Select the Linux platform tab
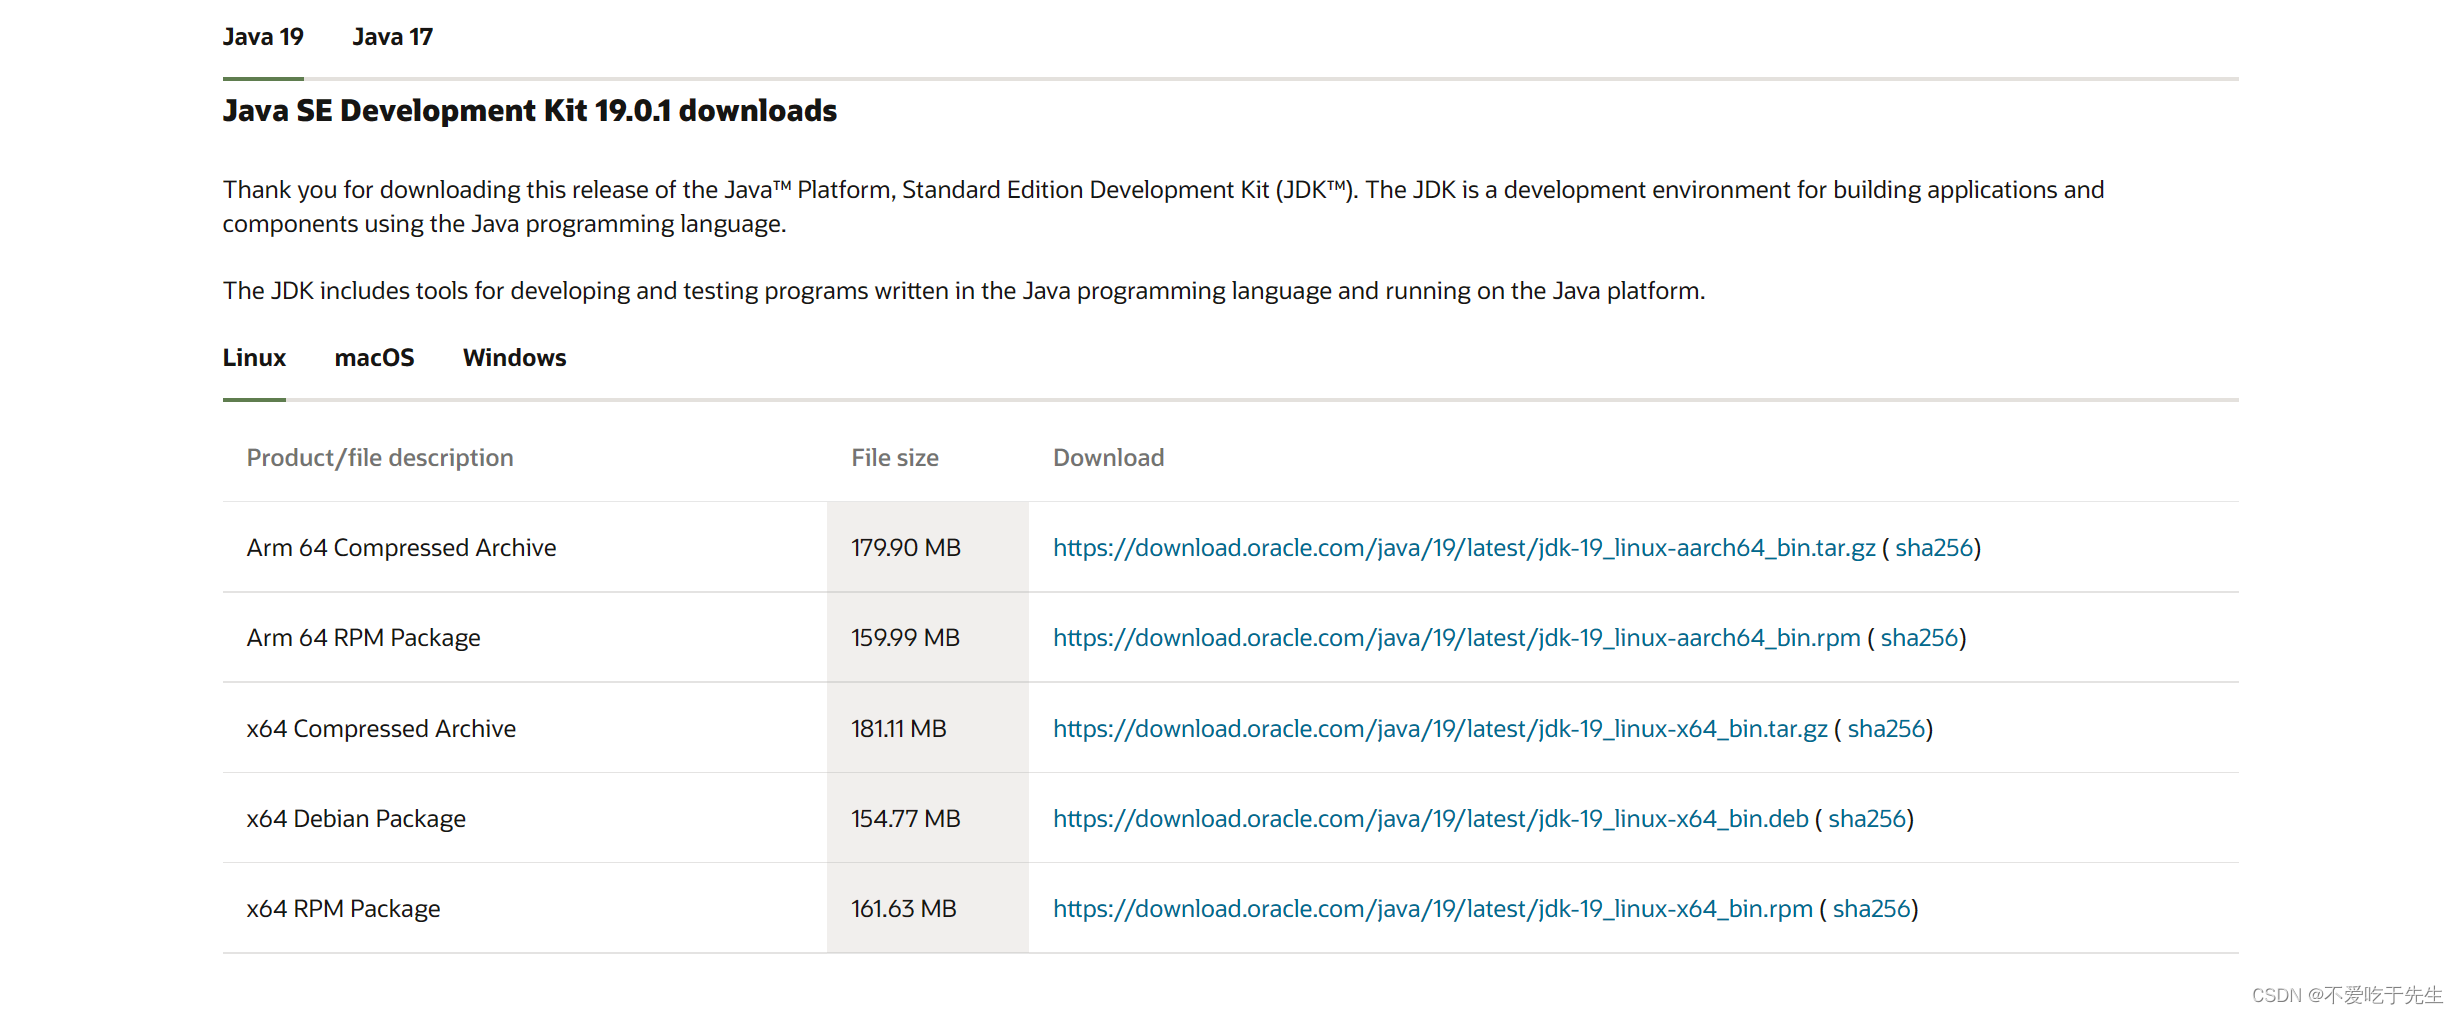The height and width of the screenshot is (1014, 2459). pyautogui.click(x=254, y=358)
